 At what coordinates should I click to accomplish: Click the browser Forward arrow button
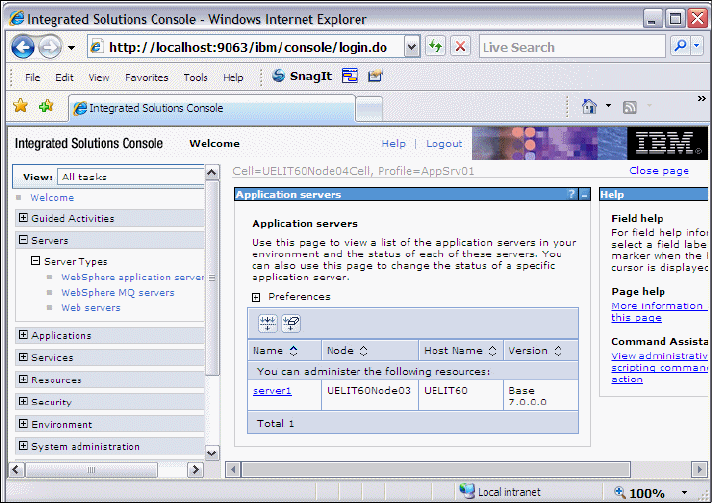click(50, 47)
